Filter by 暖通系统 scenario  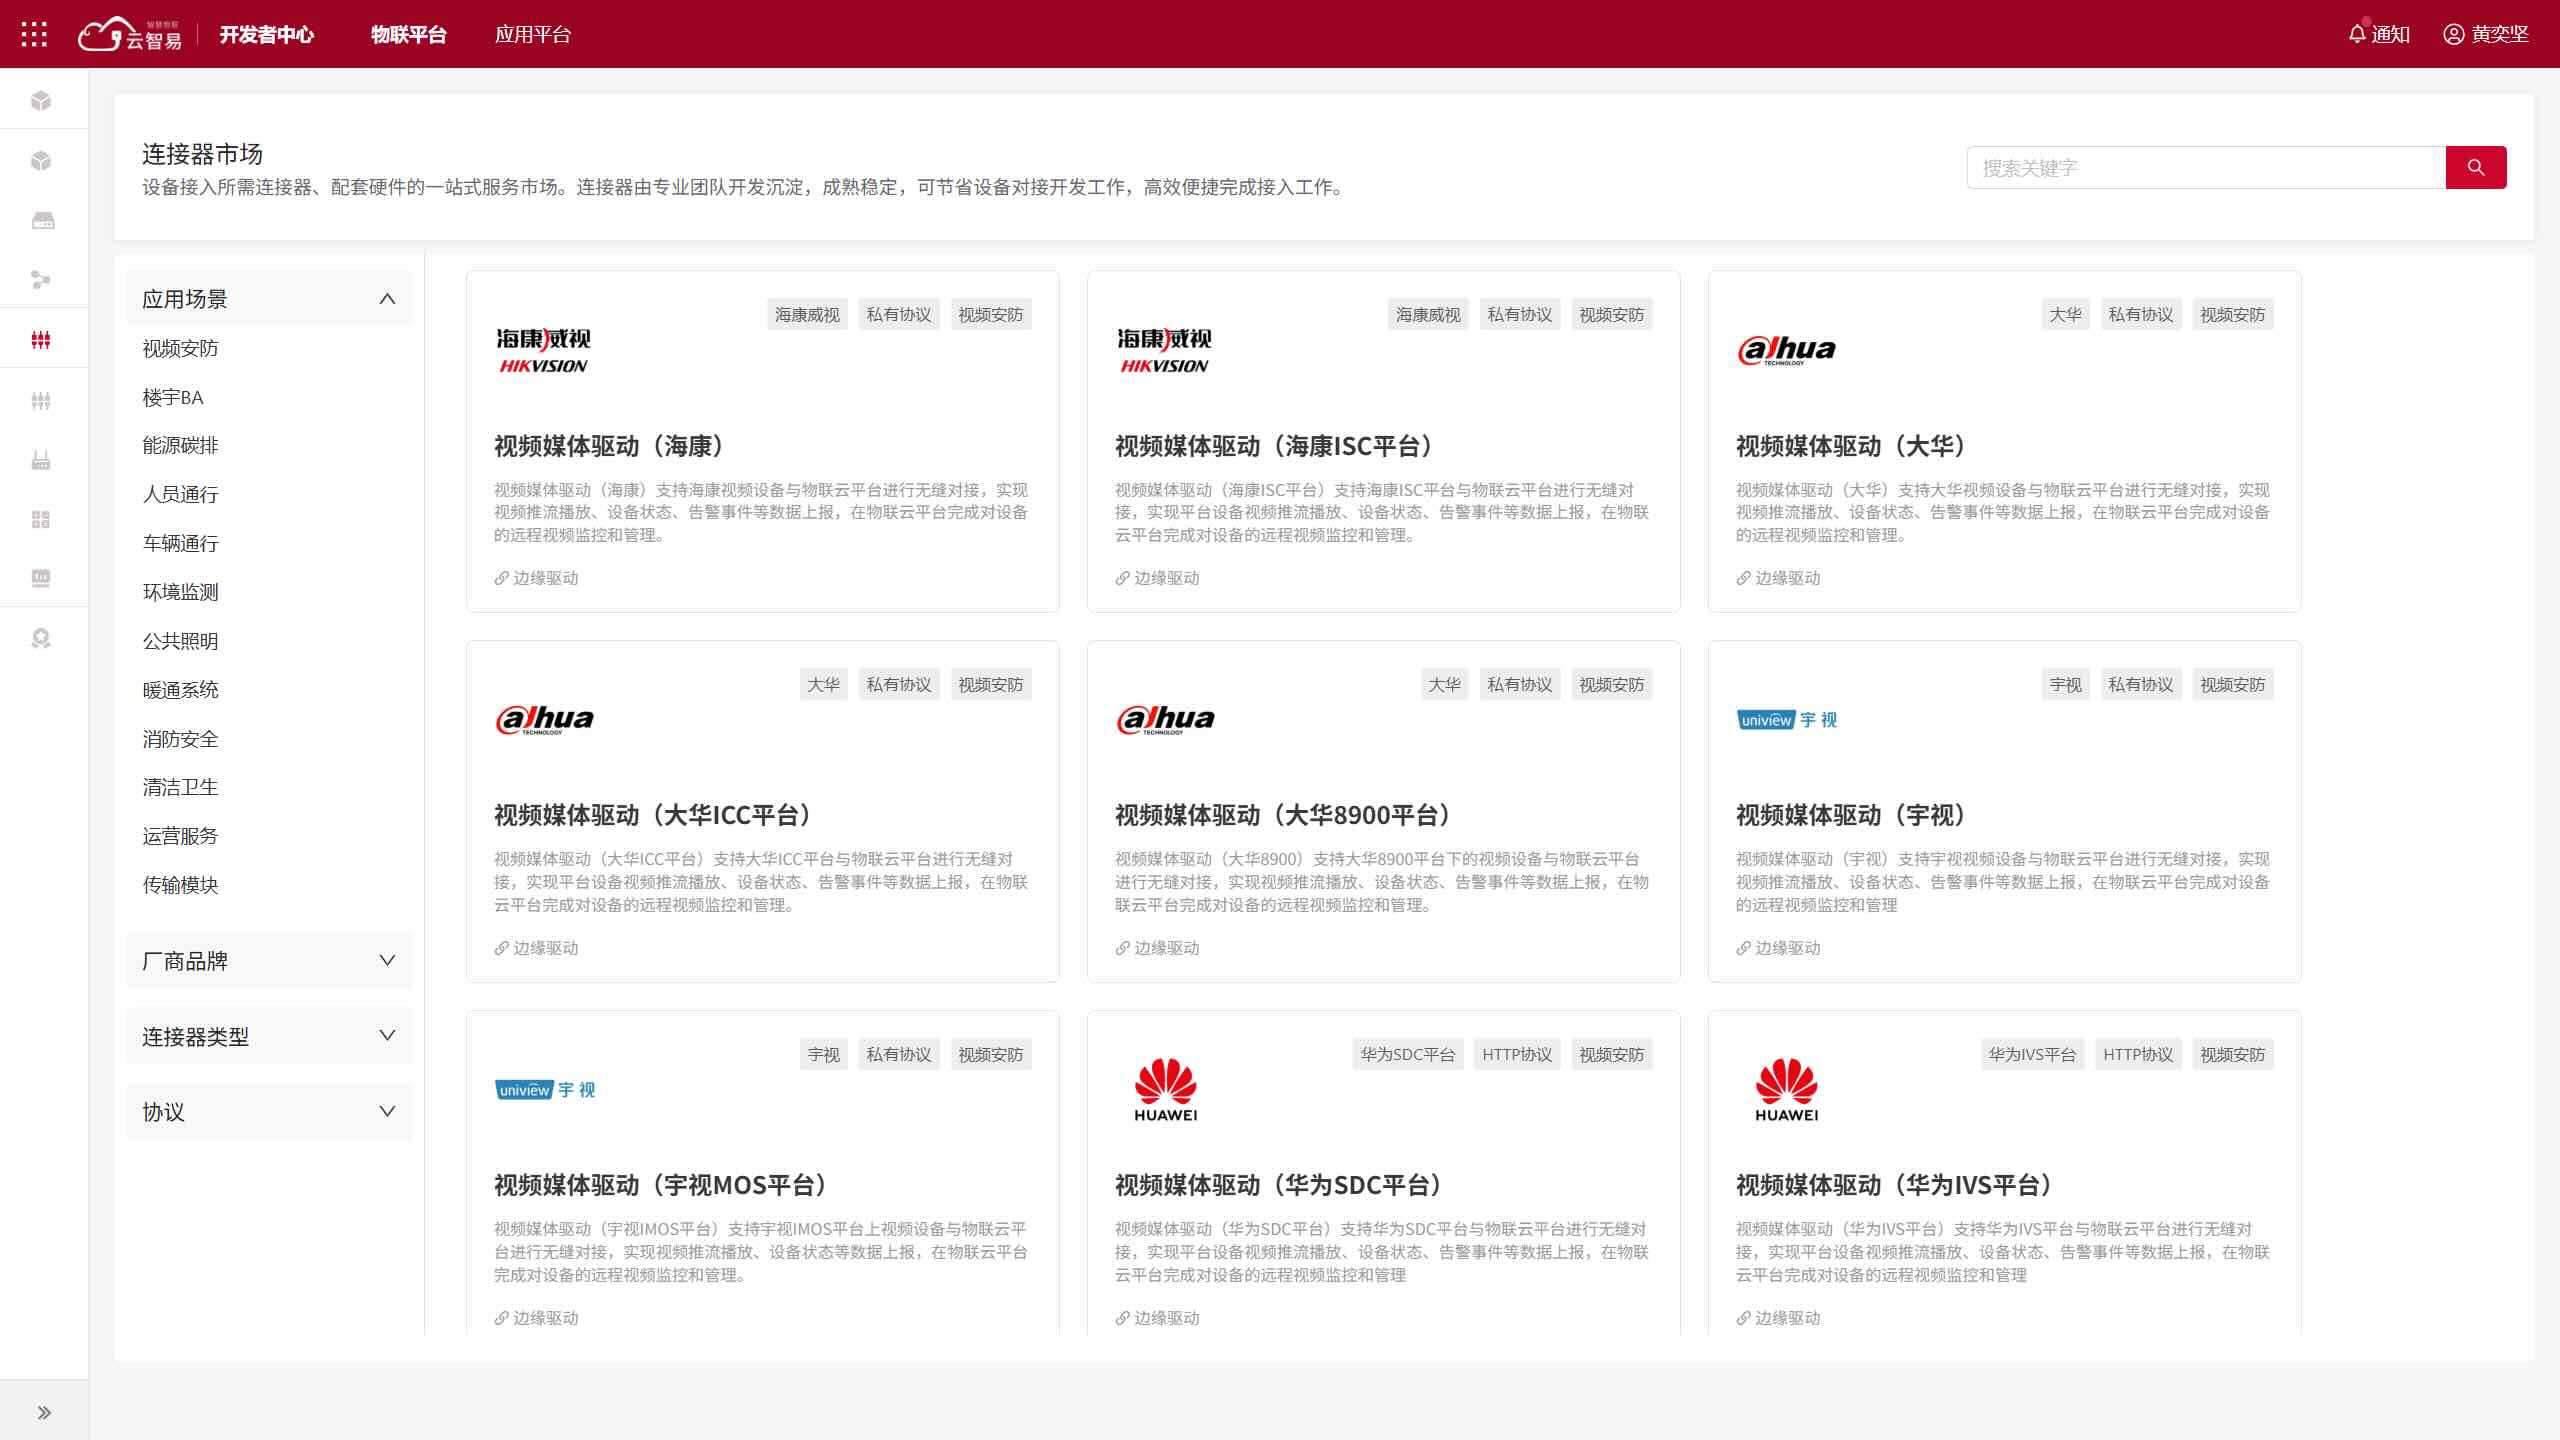[x=180, y=690]
